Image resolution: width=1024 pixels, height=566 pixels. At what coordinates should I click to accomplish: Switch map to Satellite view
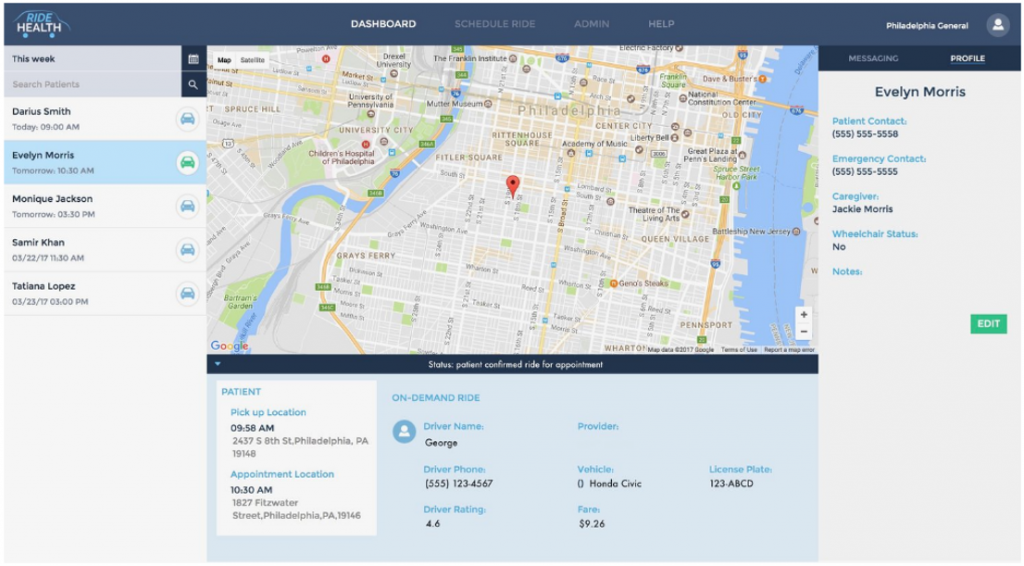point(252,60)
